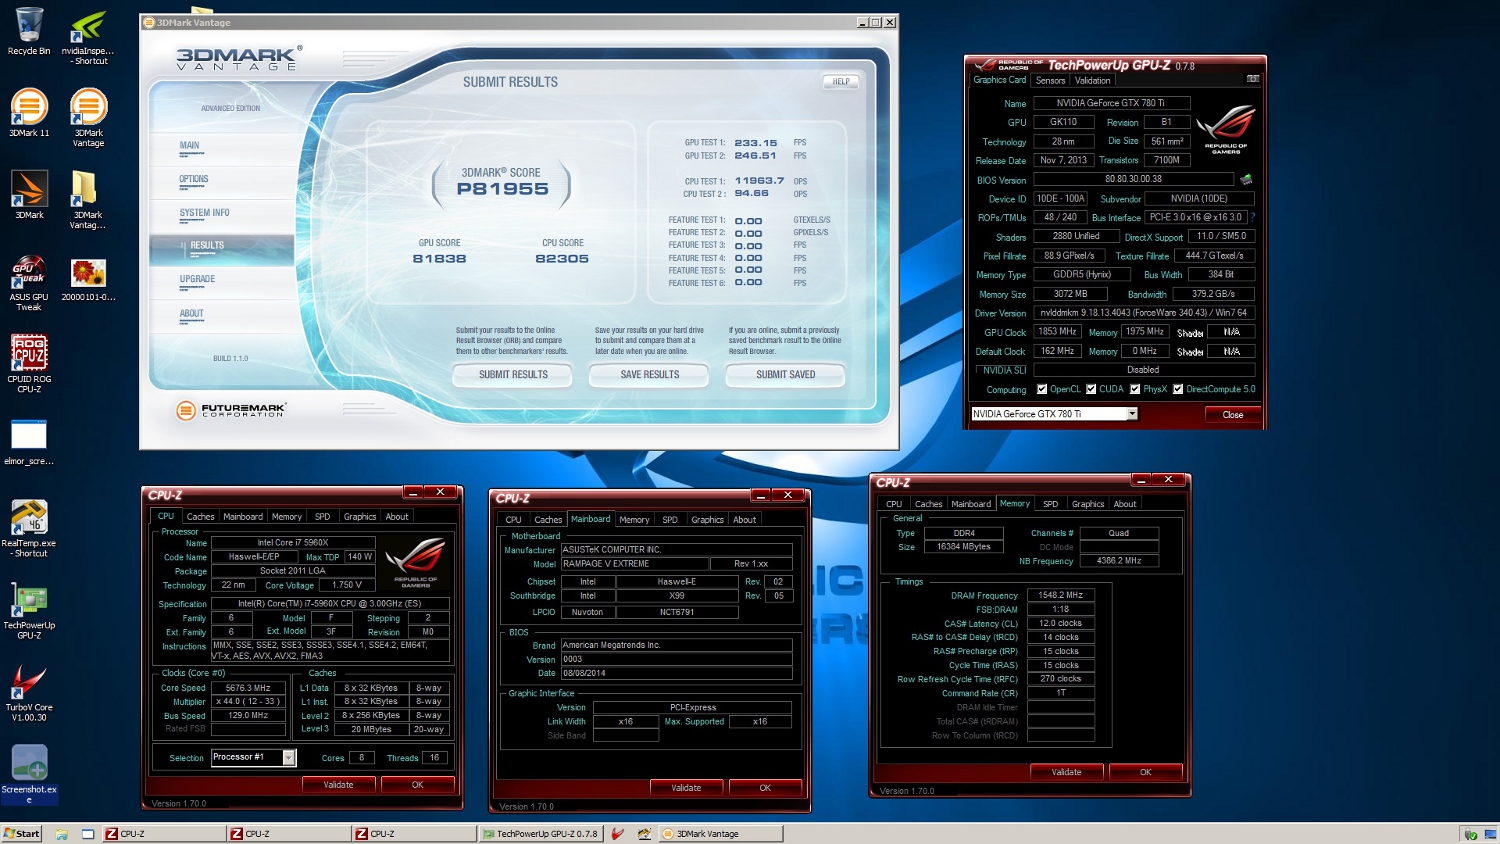Click the GPU score value 81838
1500x844 pixels.
tap(440, 259)
